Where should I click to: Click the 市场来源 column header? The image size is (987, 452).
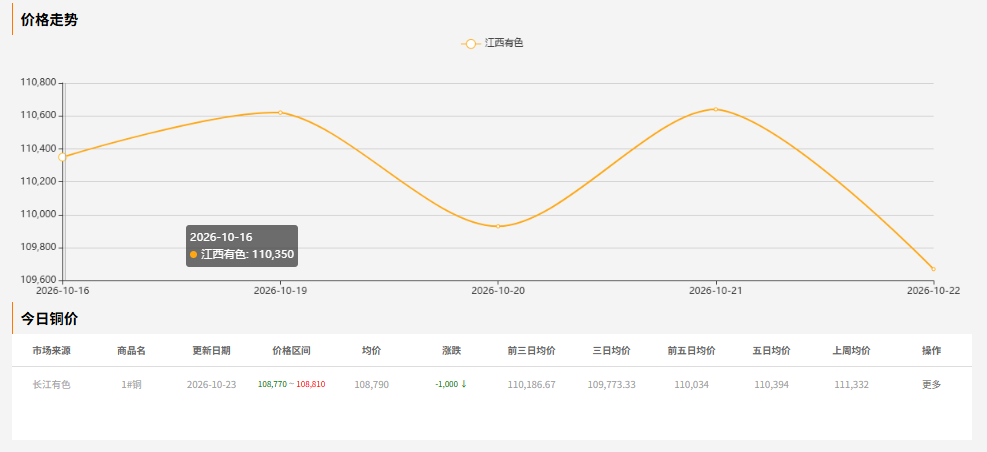(52, 351)
